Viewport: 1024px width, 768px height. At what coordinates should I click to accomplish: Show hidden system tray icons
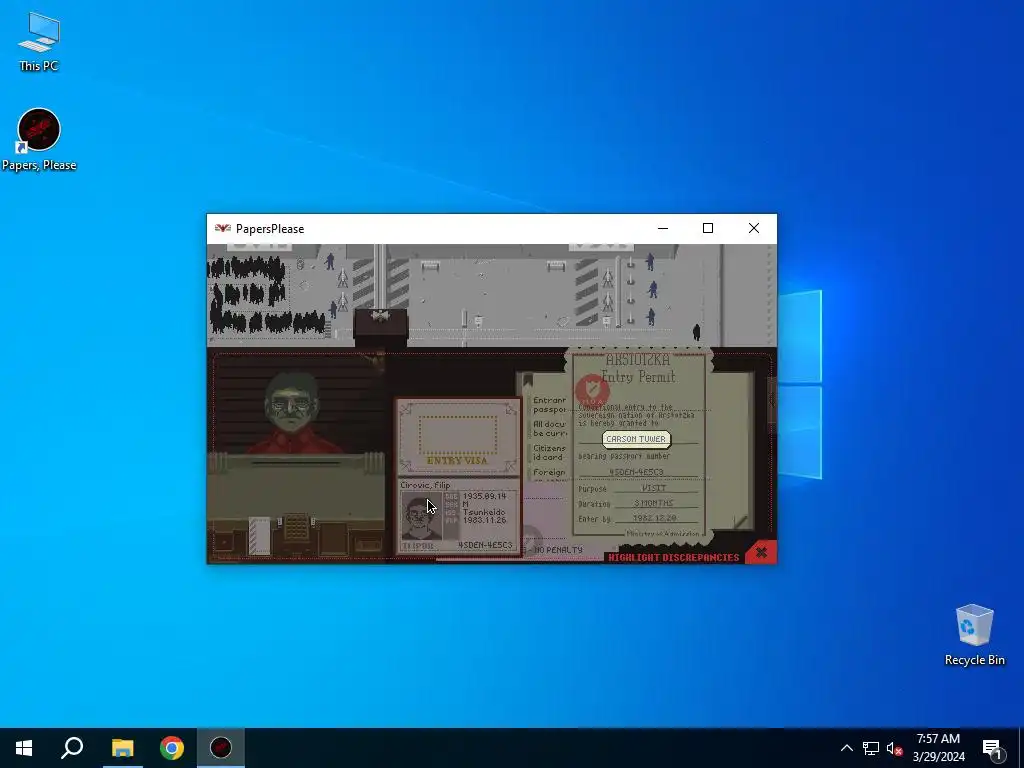coord(846,748)
